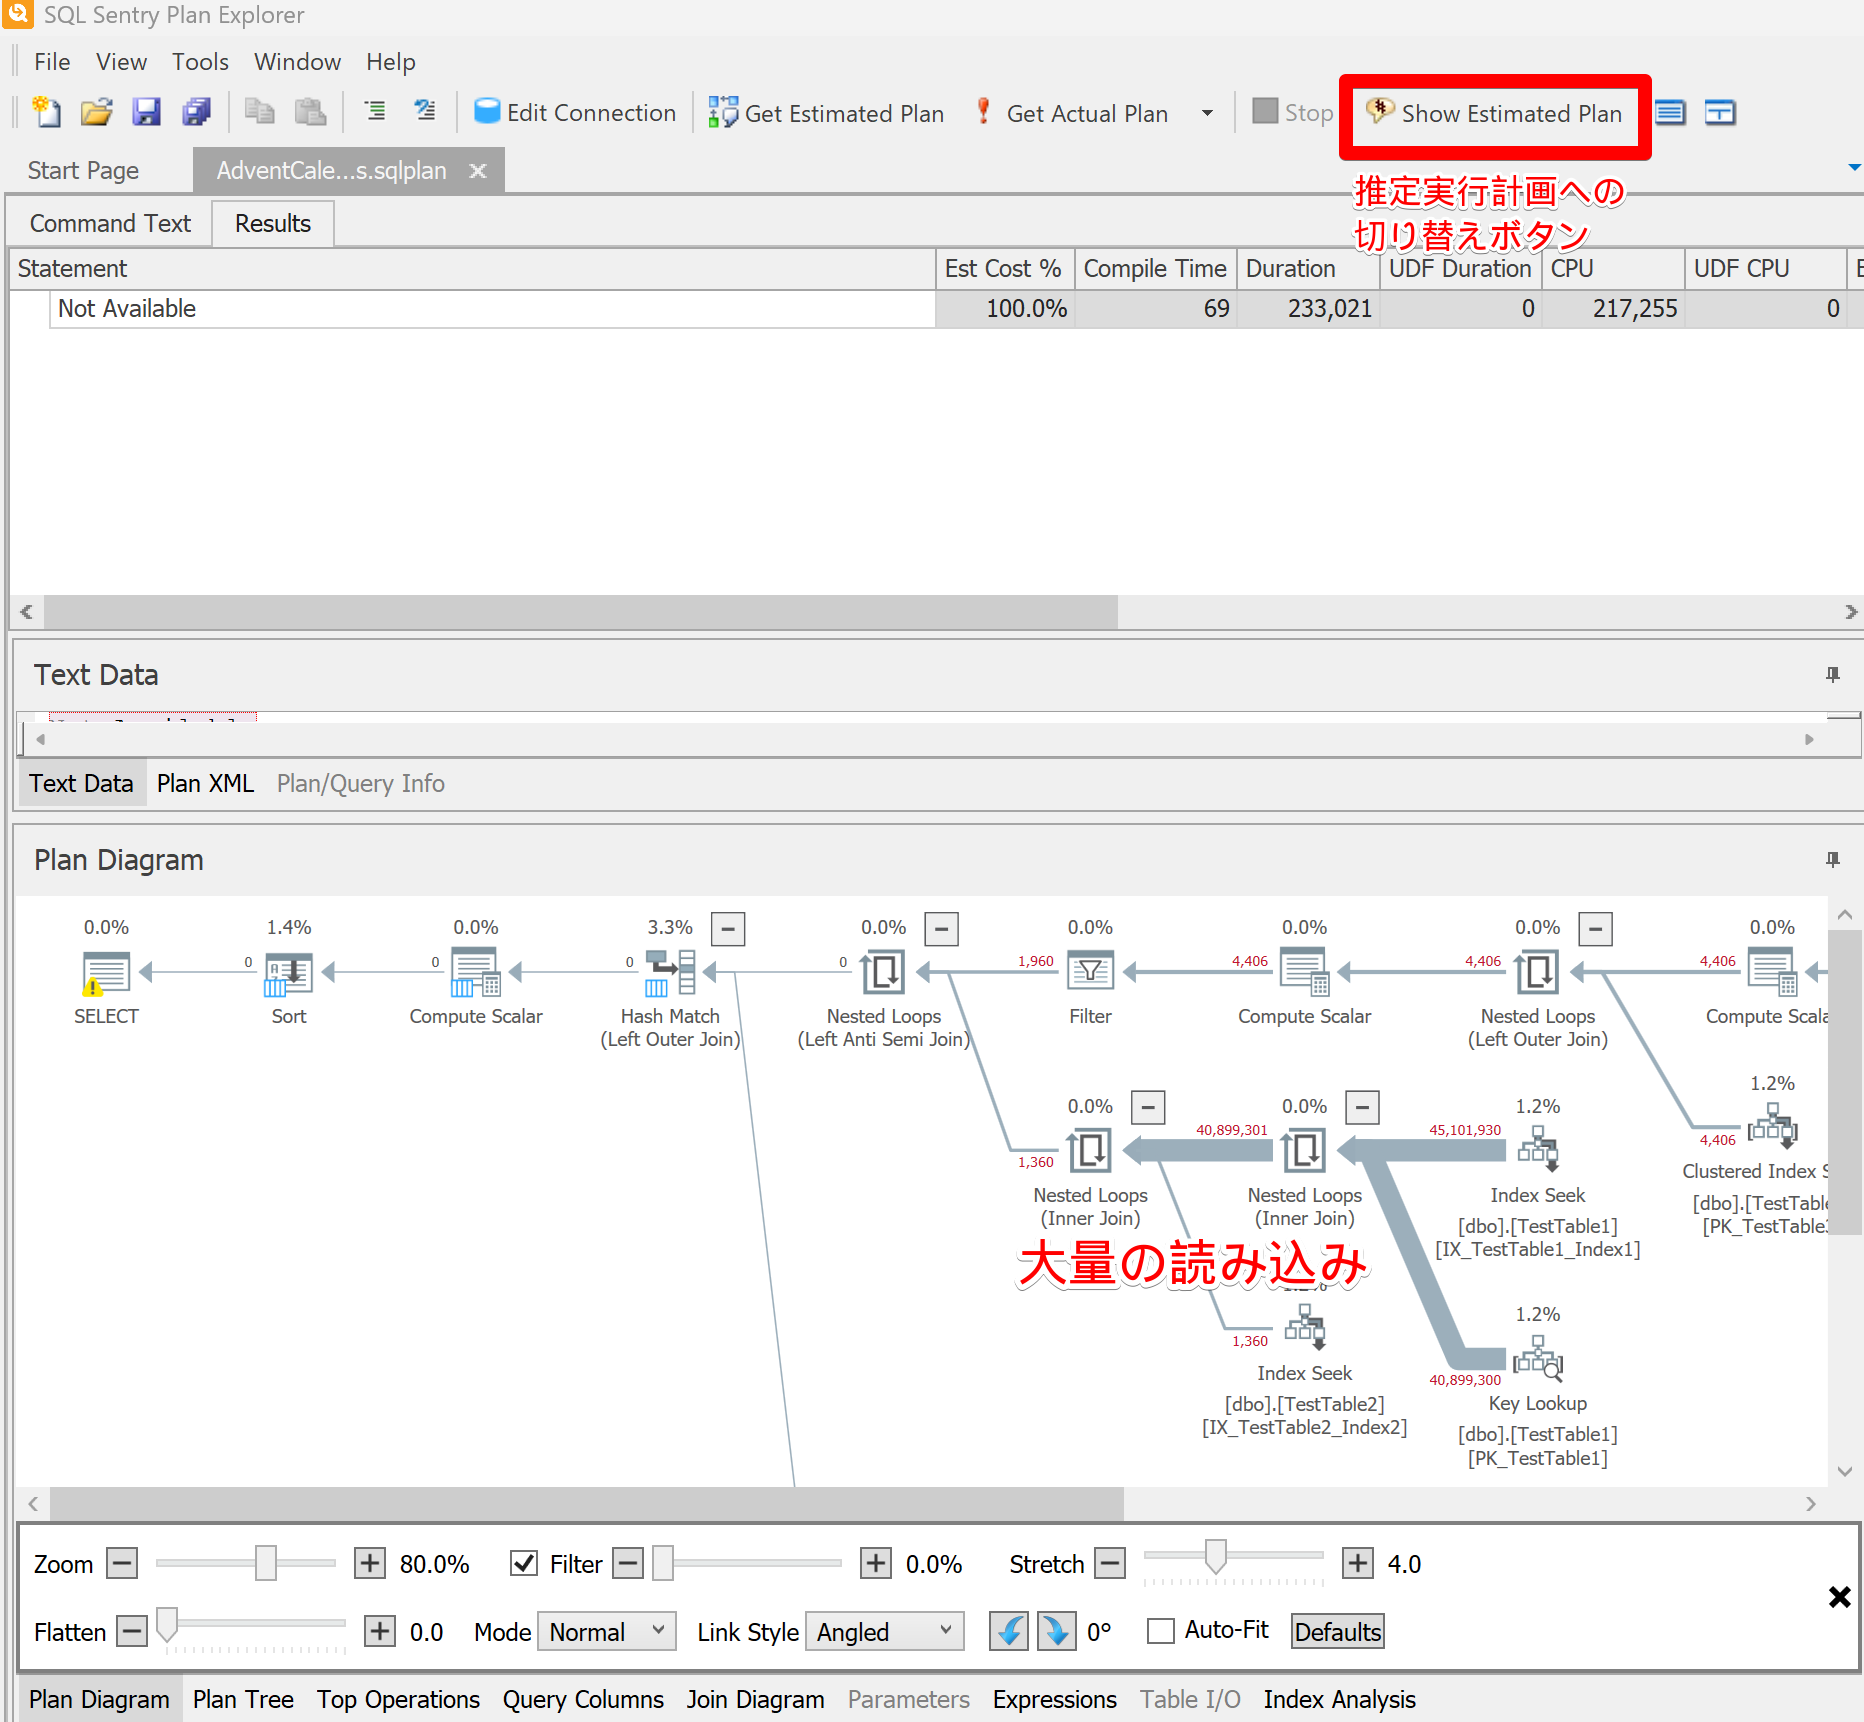Viewport: 1864px width, 1722px height.
Task: Select the Index Seek TestTable2 icon
Action: pos(1305,1328)
